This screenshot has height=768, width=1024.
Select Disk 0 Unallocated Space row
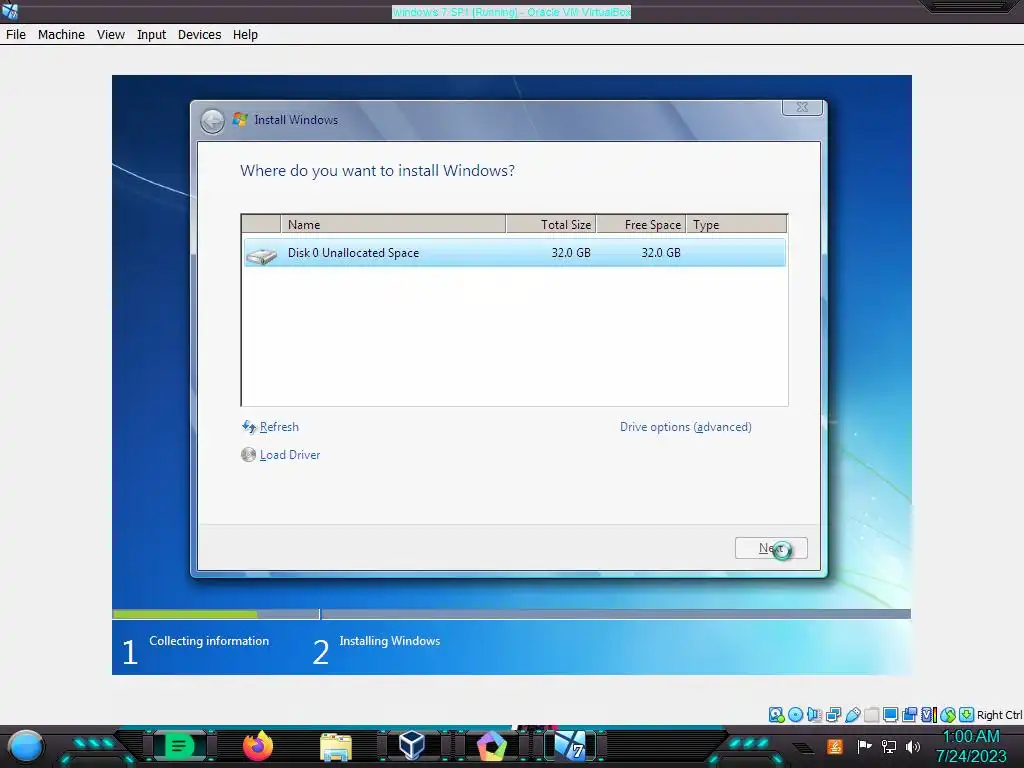[515, 253]
